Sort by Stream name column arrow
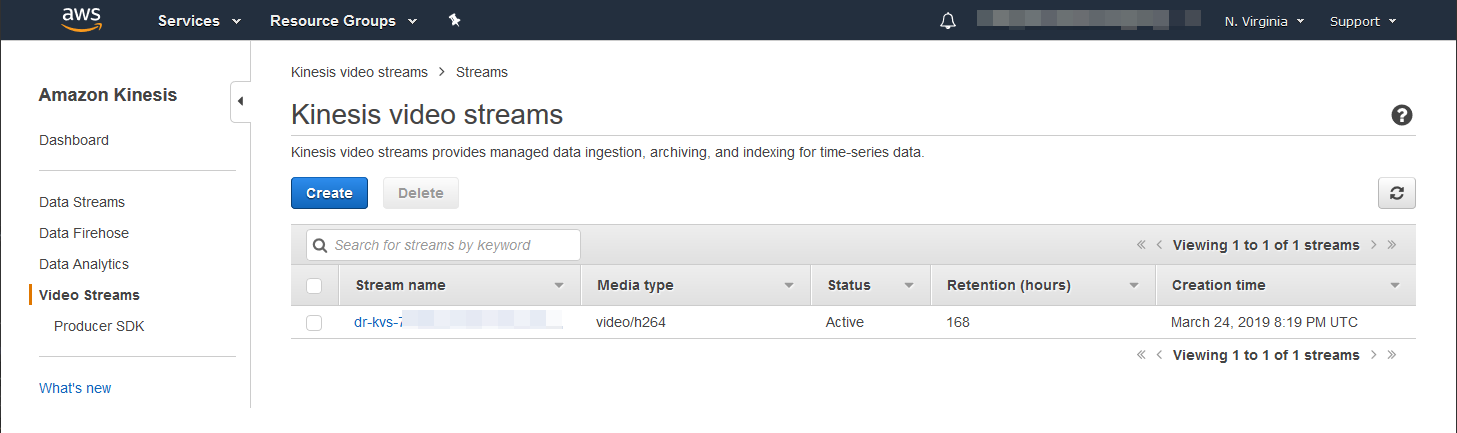 tap(559, 286)
